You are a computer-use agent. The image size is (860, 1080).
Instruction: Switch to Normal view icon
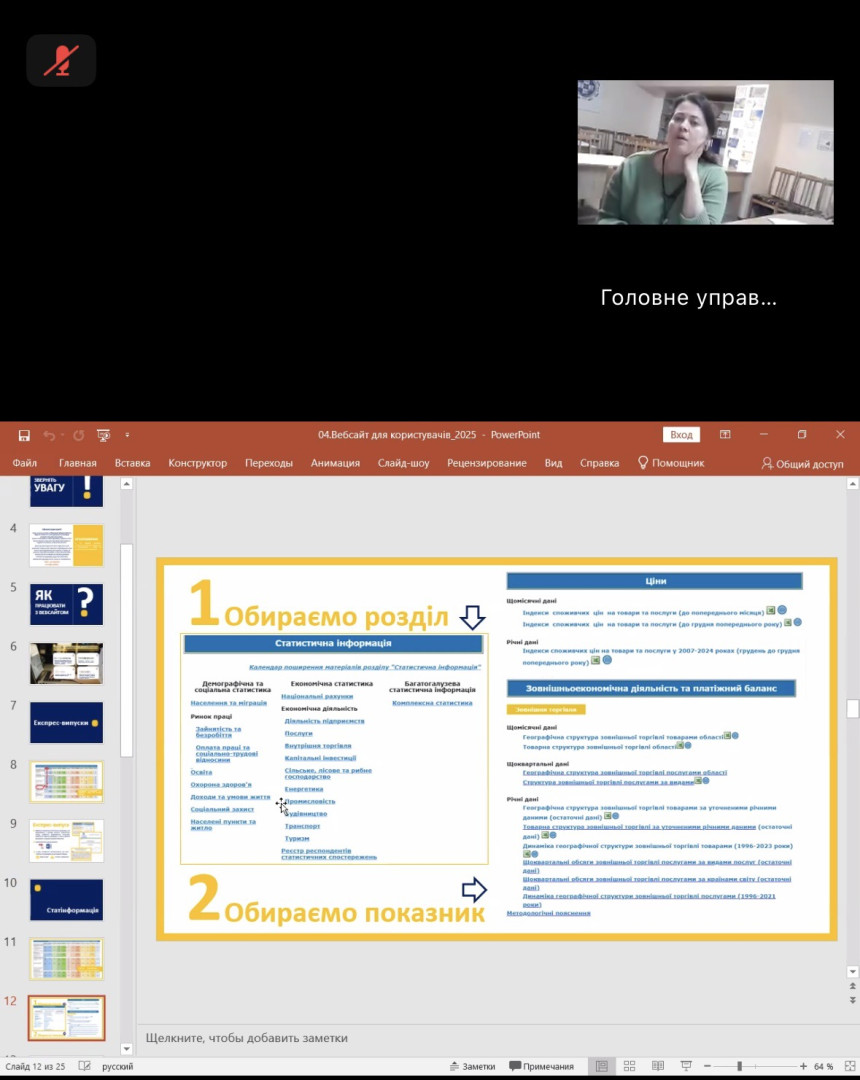tap(602, 1066)
